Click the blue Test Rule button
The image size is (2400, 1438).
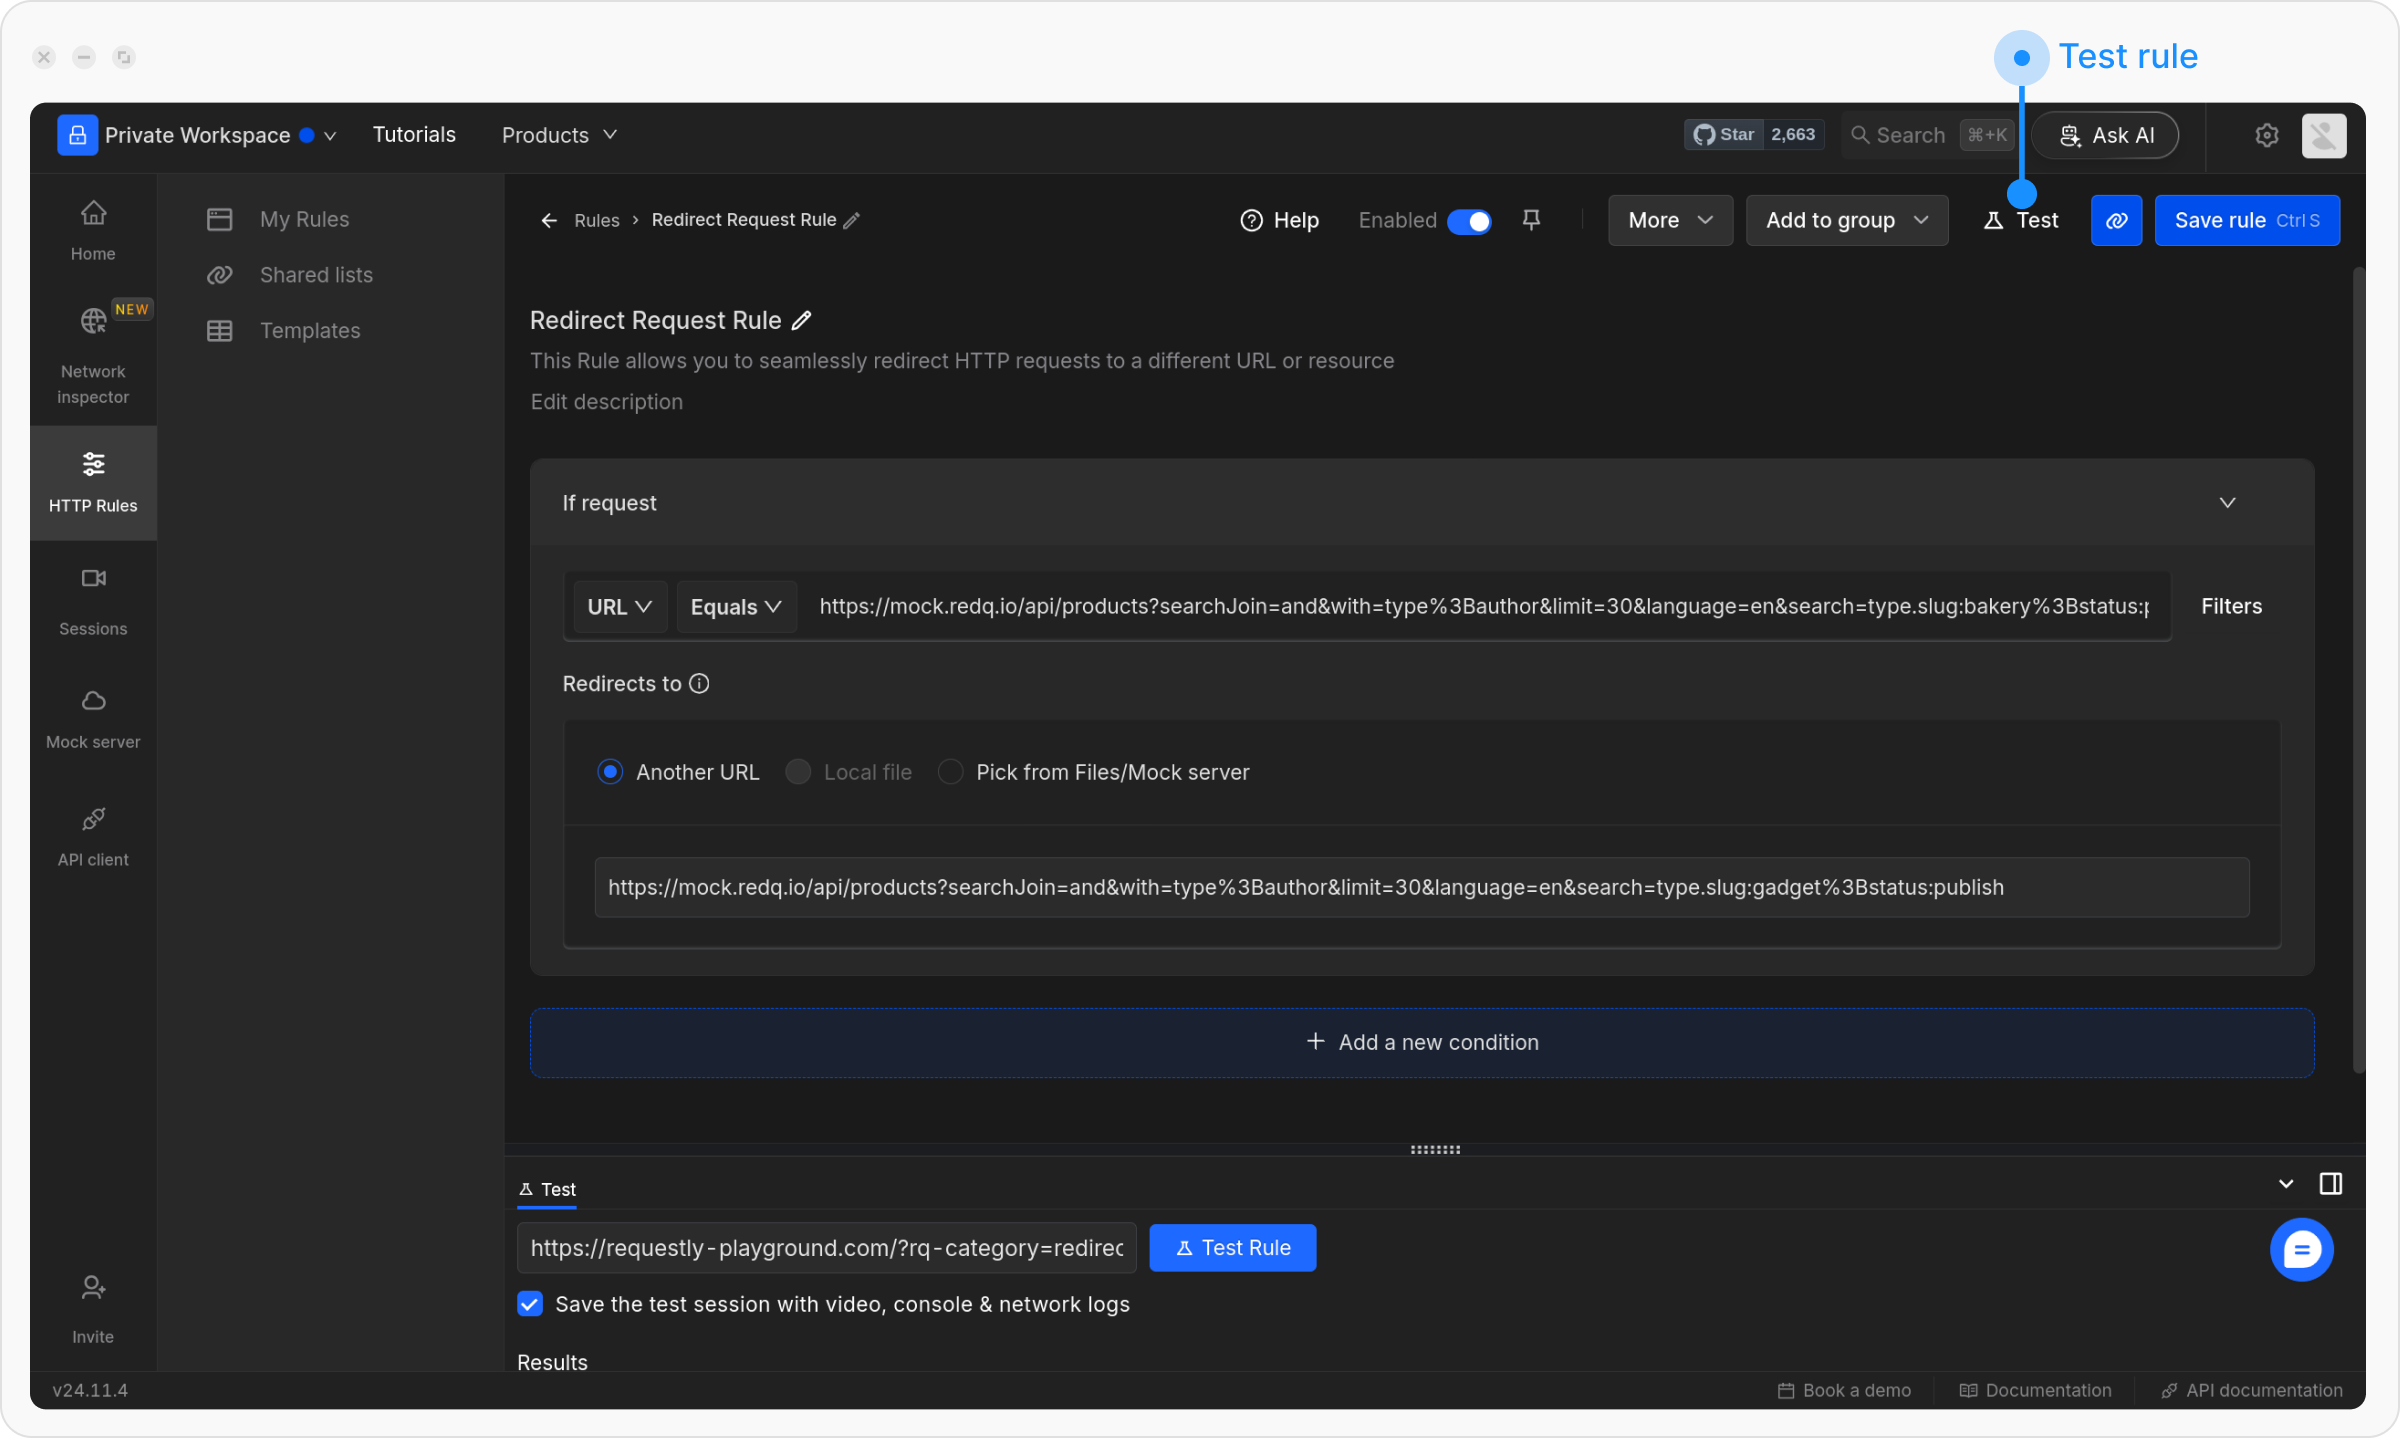coord(1232,1248)
